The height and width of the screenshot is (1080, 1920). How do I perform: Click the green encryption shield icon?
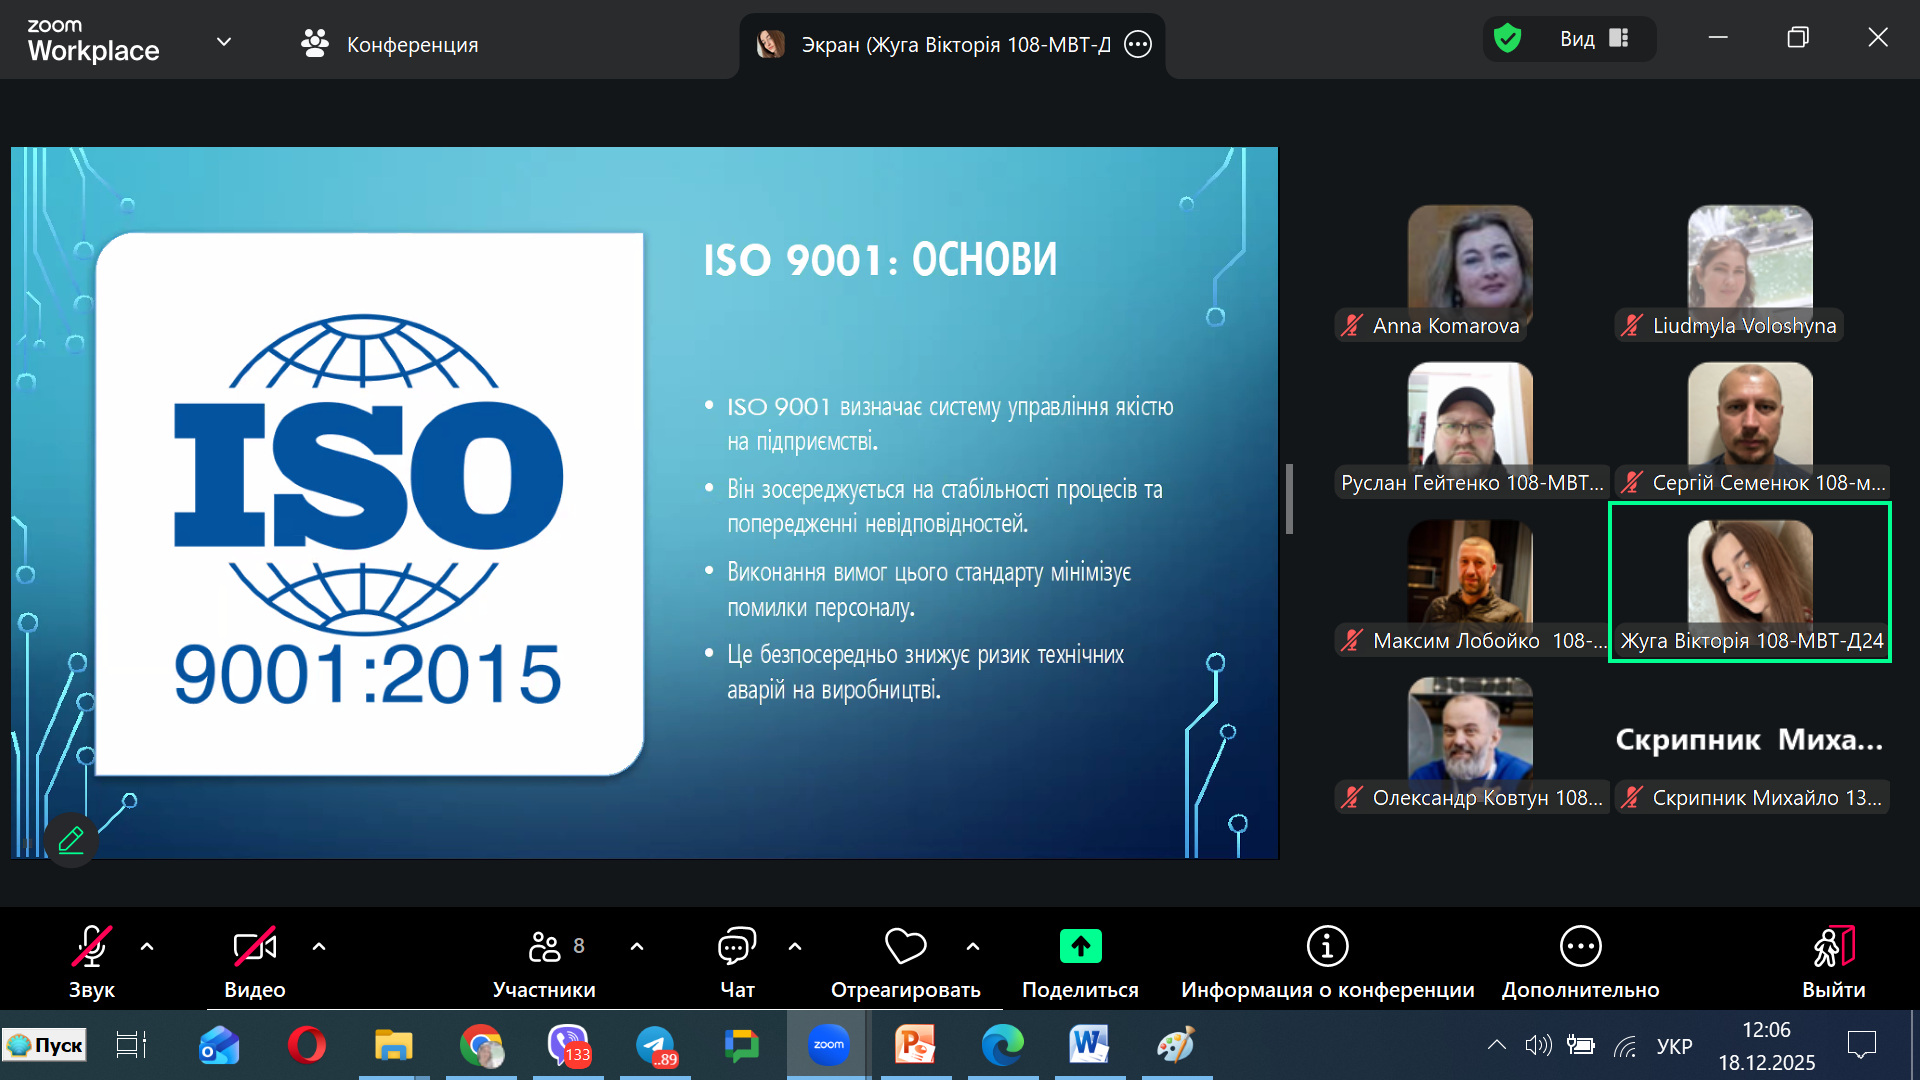[1507, 38]
